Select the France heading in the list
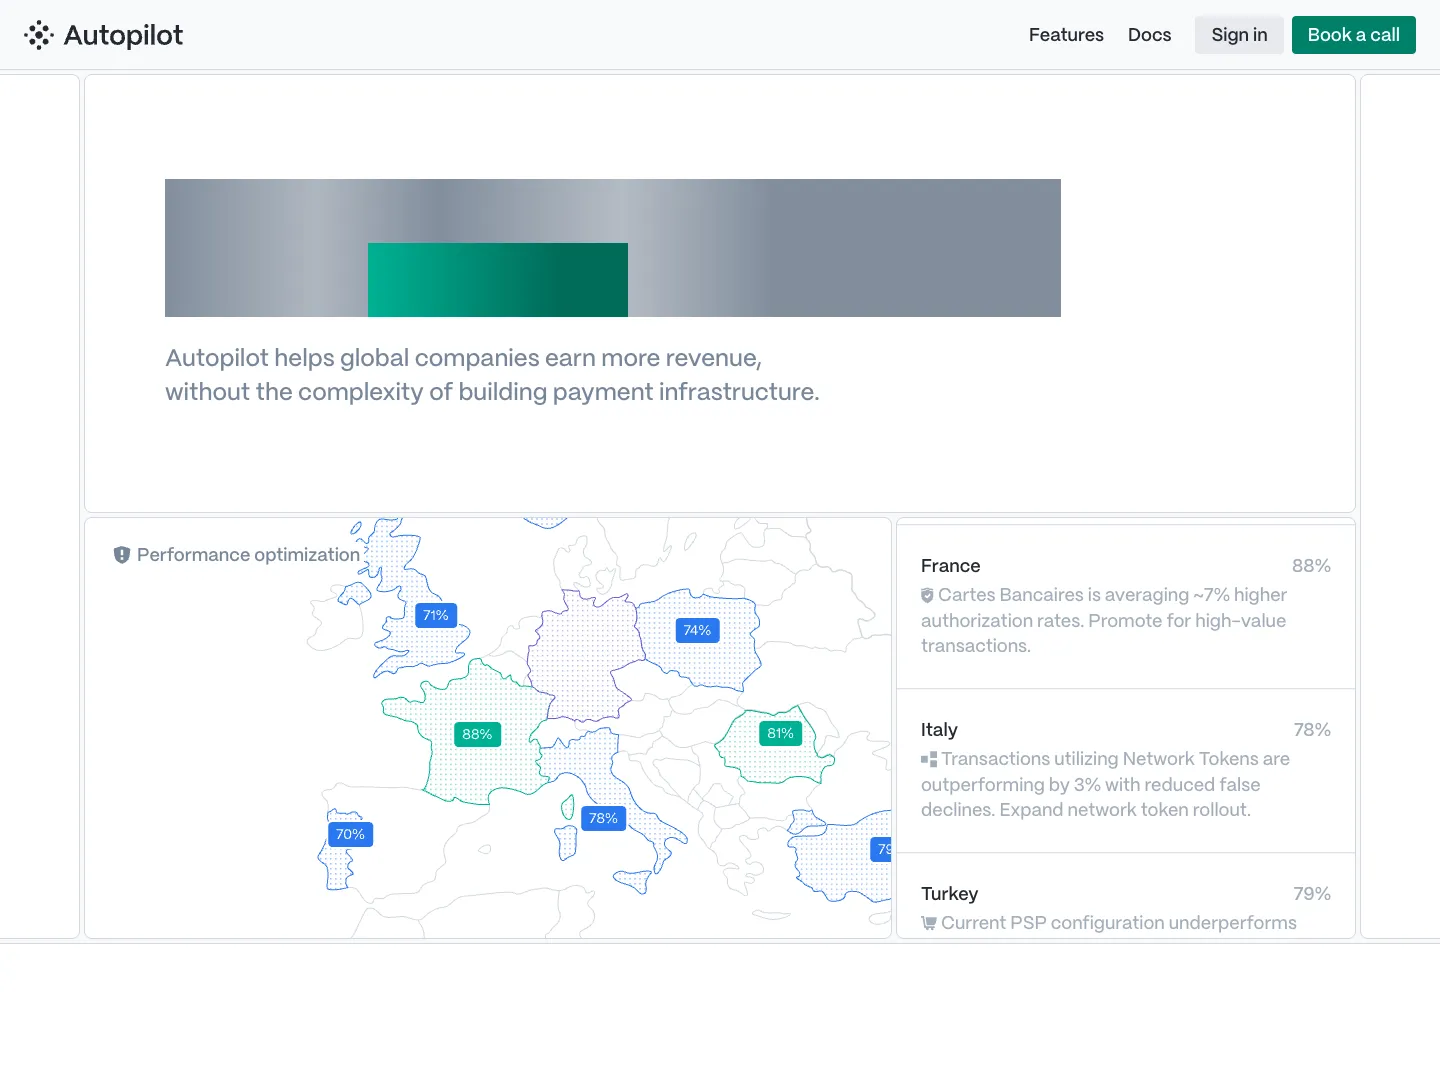The height and width of the screenshot is (1080, 1440). (950, 566)
